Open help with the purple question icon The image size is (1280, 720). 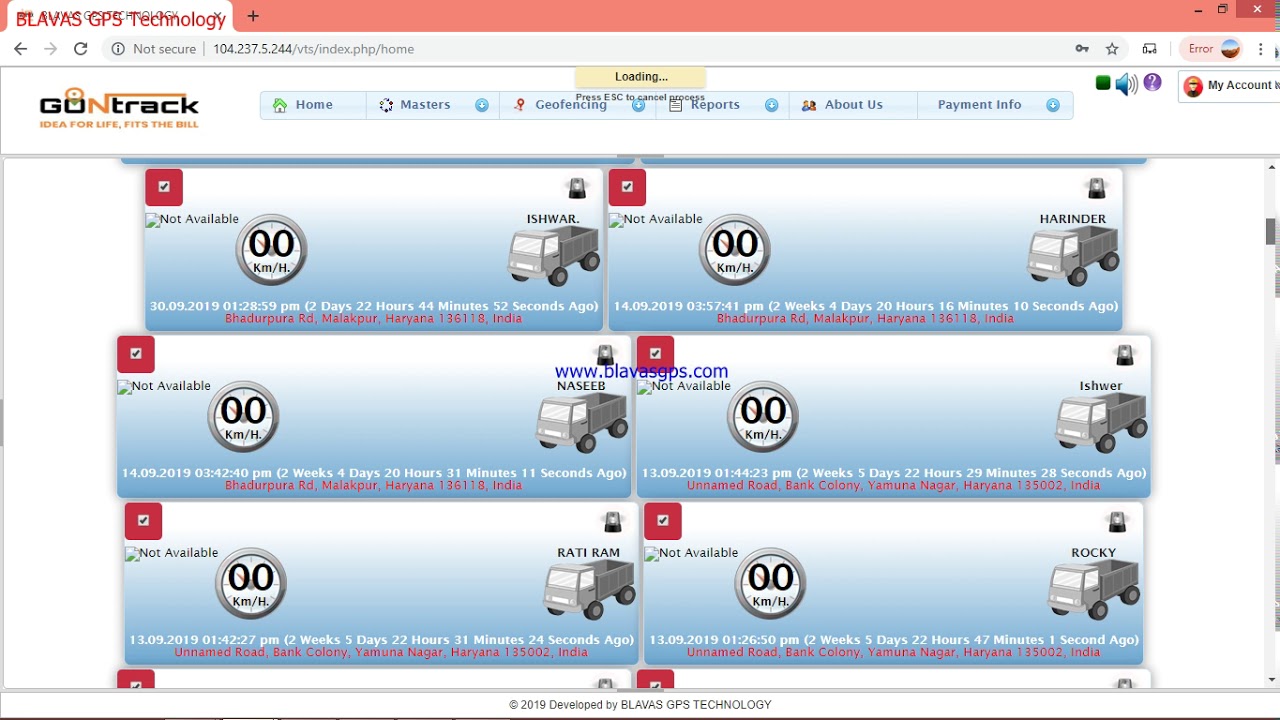1153,83
